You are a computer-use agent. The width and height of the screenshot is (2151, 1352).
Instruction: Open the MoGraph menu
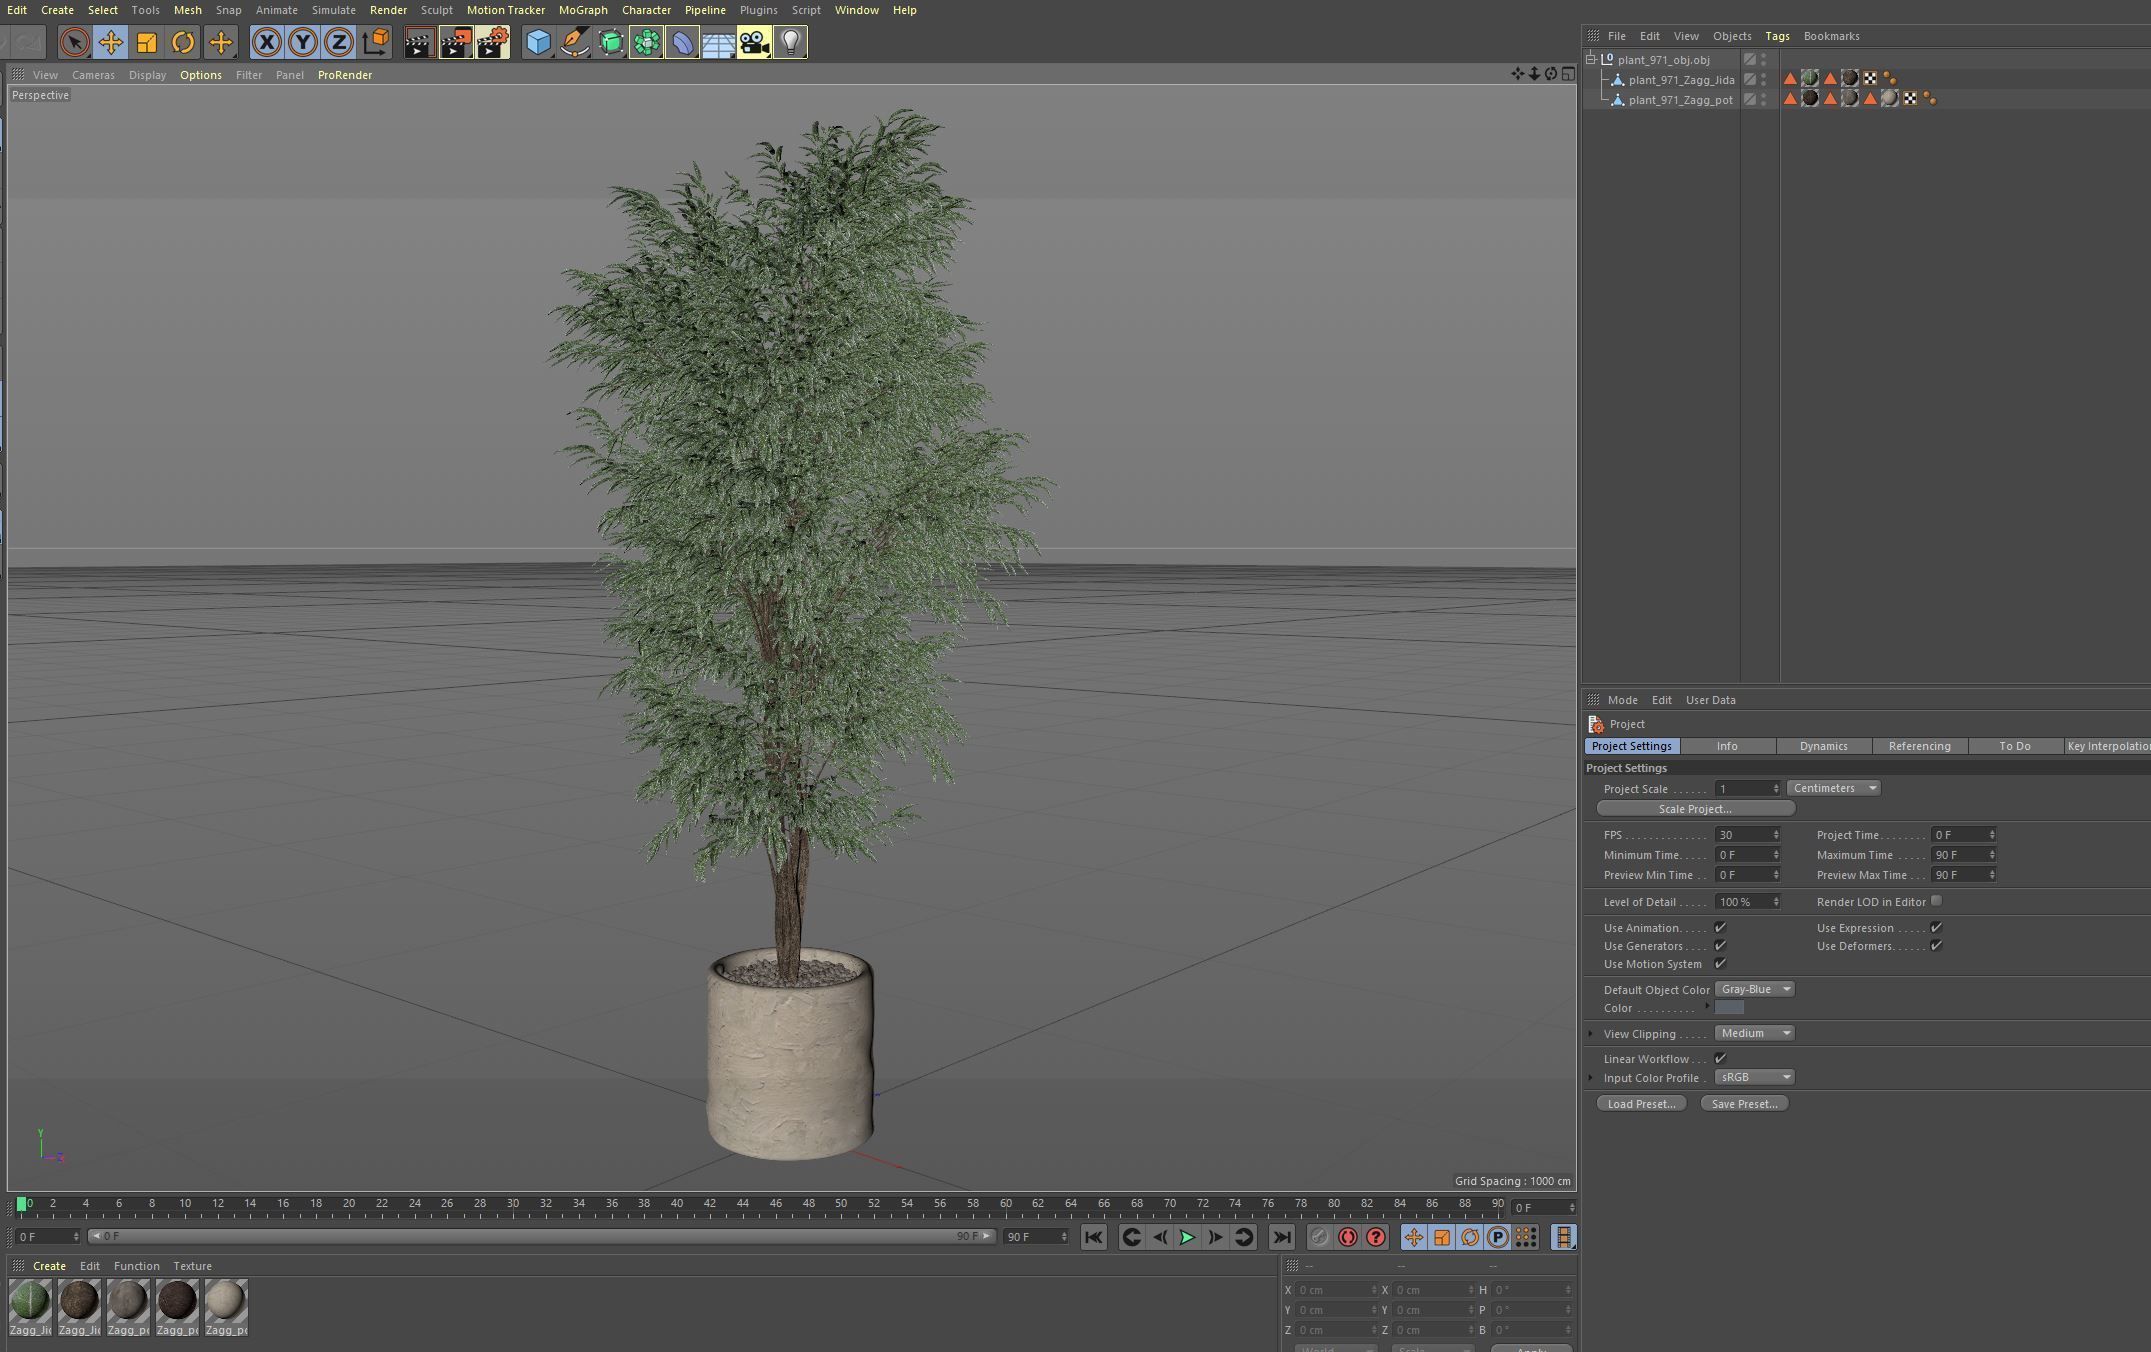[583, 10]
